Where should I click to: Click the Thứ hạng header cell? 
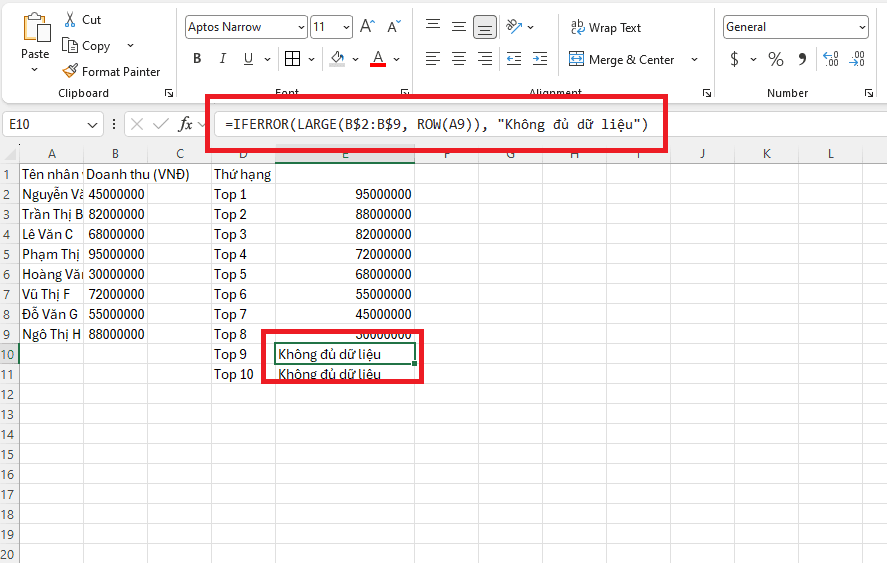coord(243,174)
